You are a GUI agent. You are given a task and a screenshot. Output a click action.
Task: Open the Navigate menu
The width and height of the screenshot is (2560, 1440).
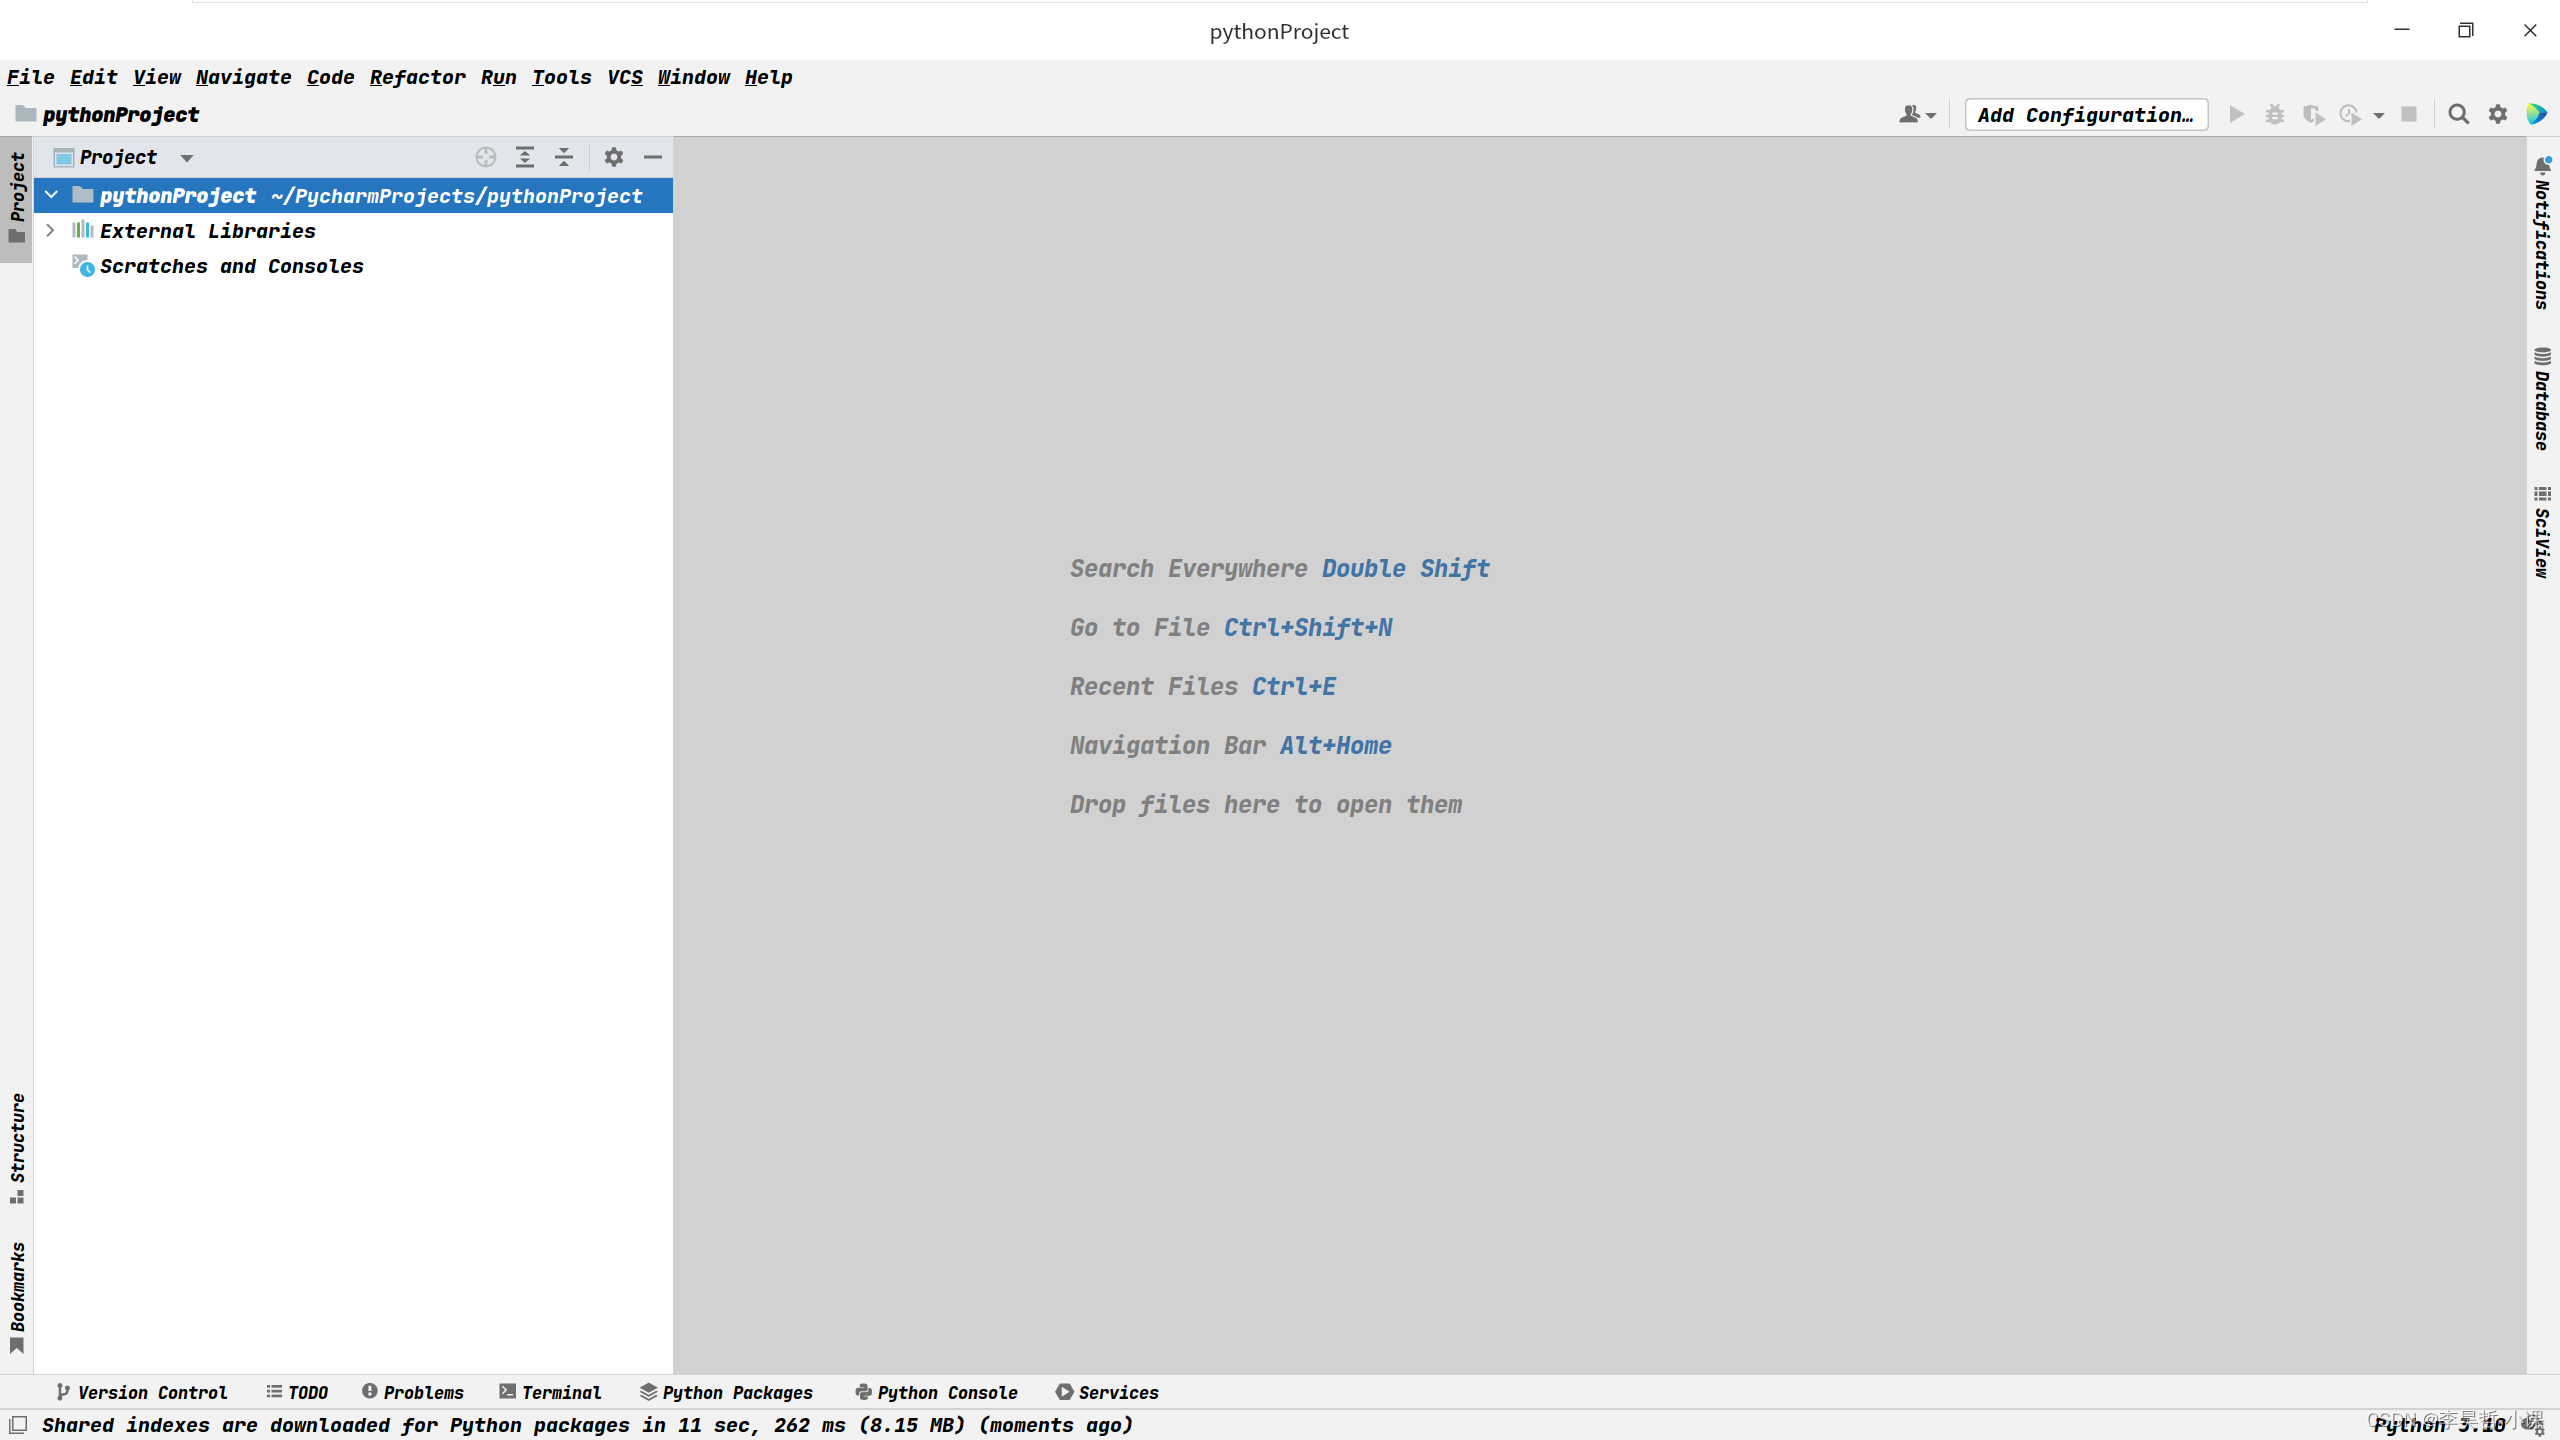click(x=243, y=77)
